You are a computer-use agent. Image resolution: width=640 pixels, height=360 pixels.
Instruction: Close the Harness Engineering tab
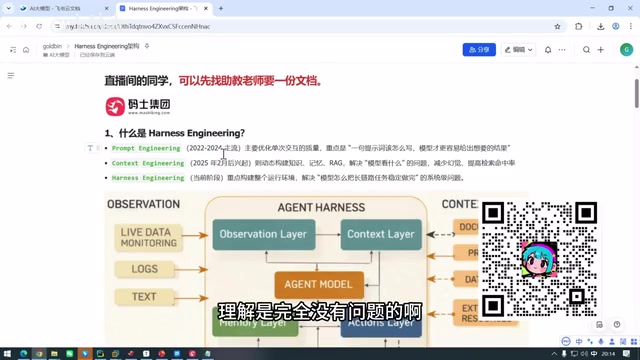tap(206, 8)
